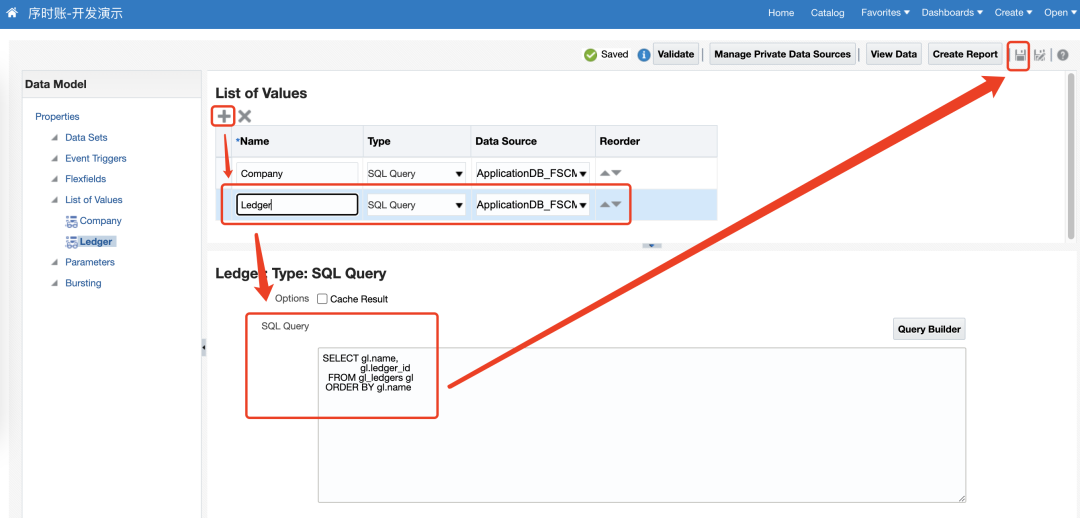Screen dimensions: 1080x518
Task: Click the Save disk icon
Action: [x=1020, y=54]
